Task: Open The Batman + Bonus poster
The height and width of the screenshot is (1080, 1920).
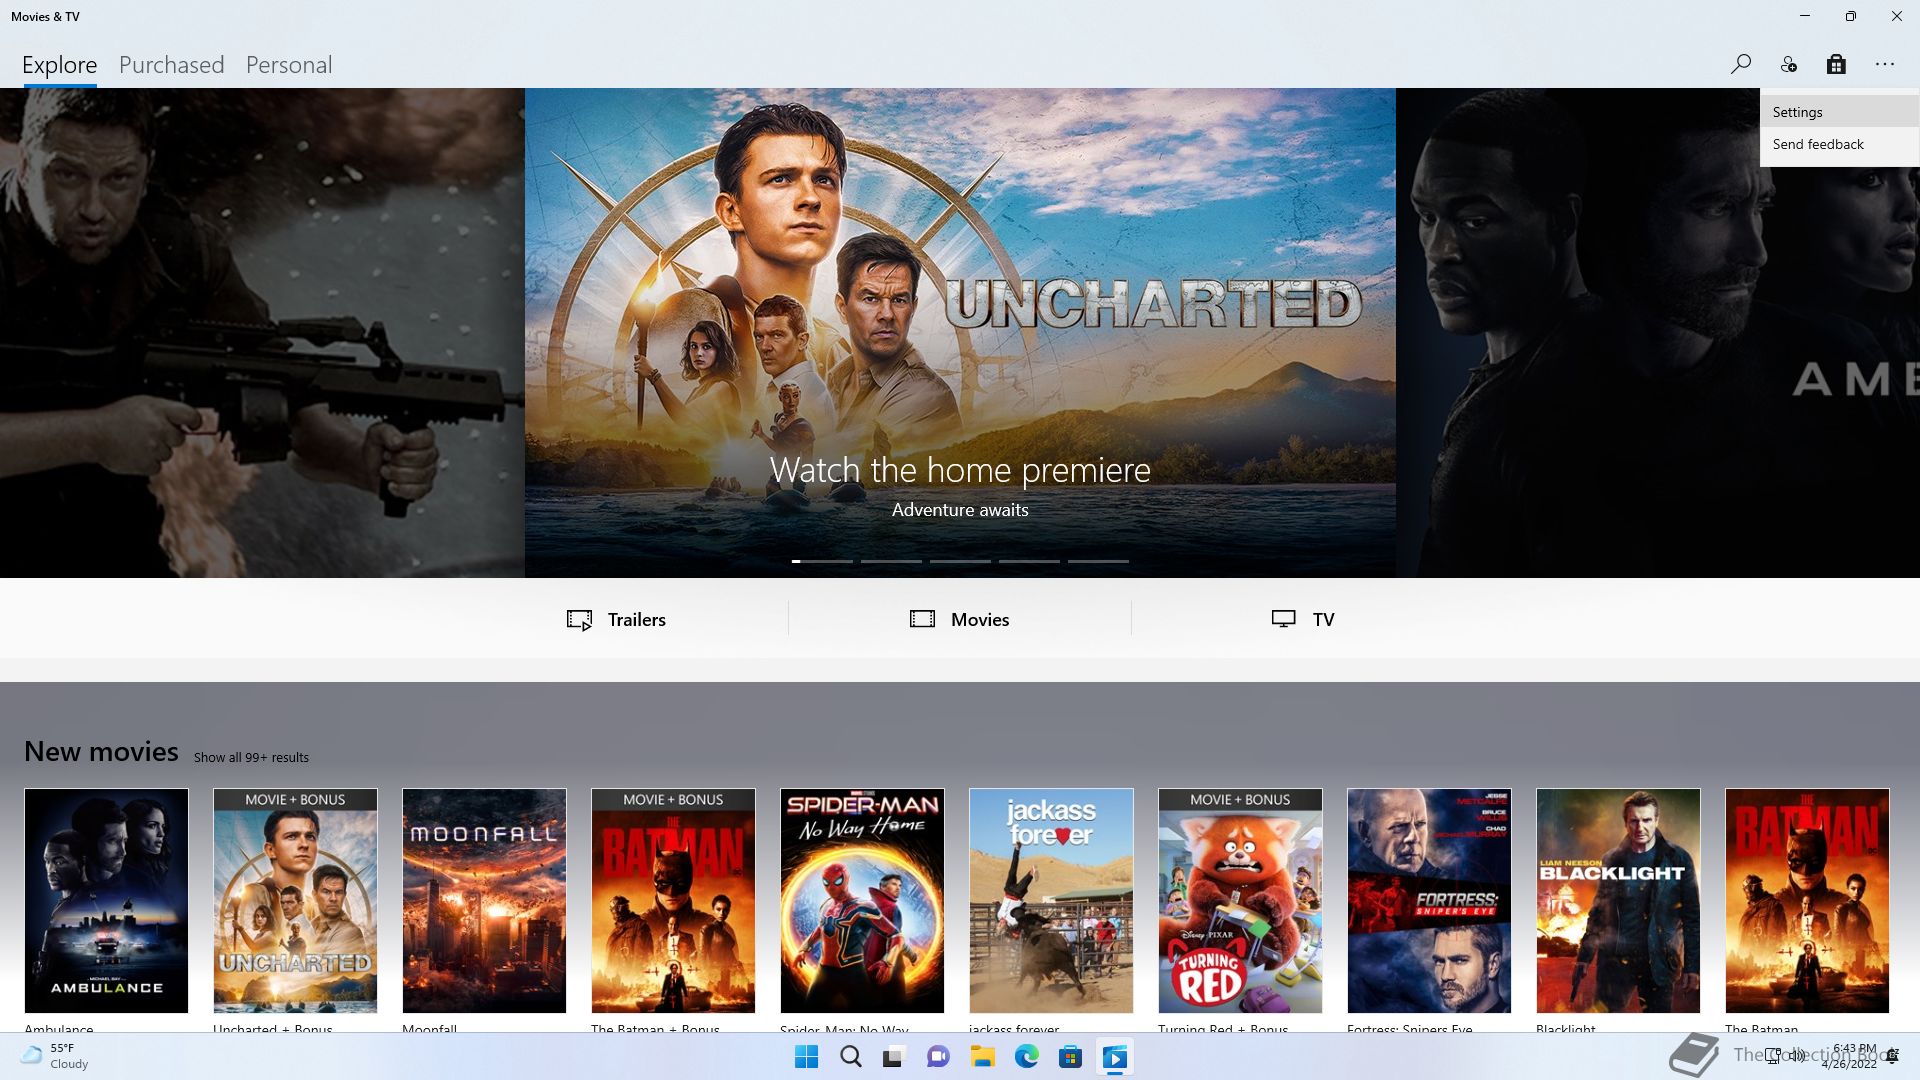Action: 673,900
